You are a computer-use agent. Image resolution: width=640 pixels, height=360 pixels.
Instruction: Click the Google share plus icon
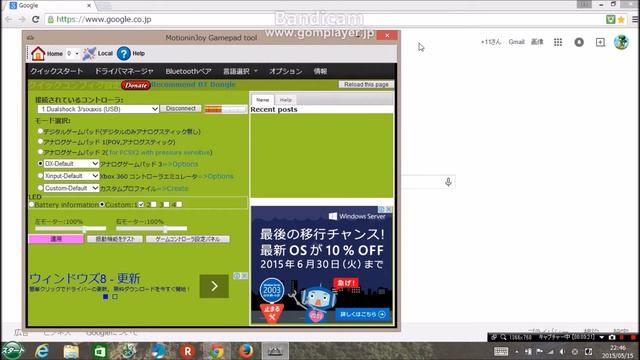[600, 42]
